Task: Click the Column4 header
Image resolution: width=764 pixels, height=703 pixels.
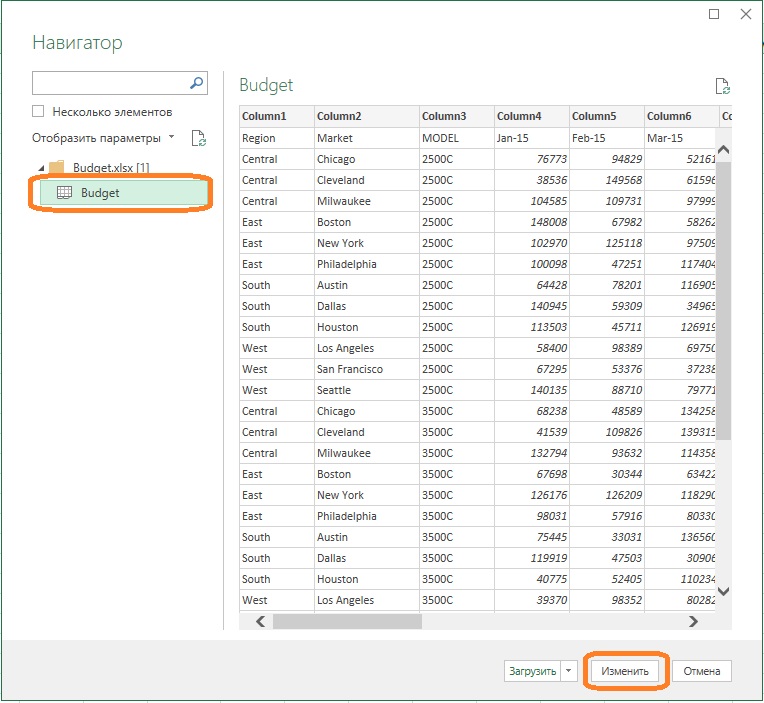Action: (532, 116)
